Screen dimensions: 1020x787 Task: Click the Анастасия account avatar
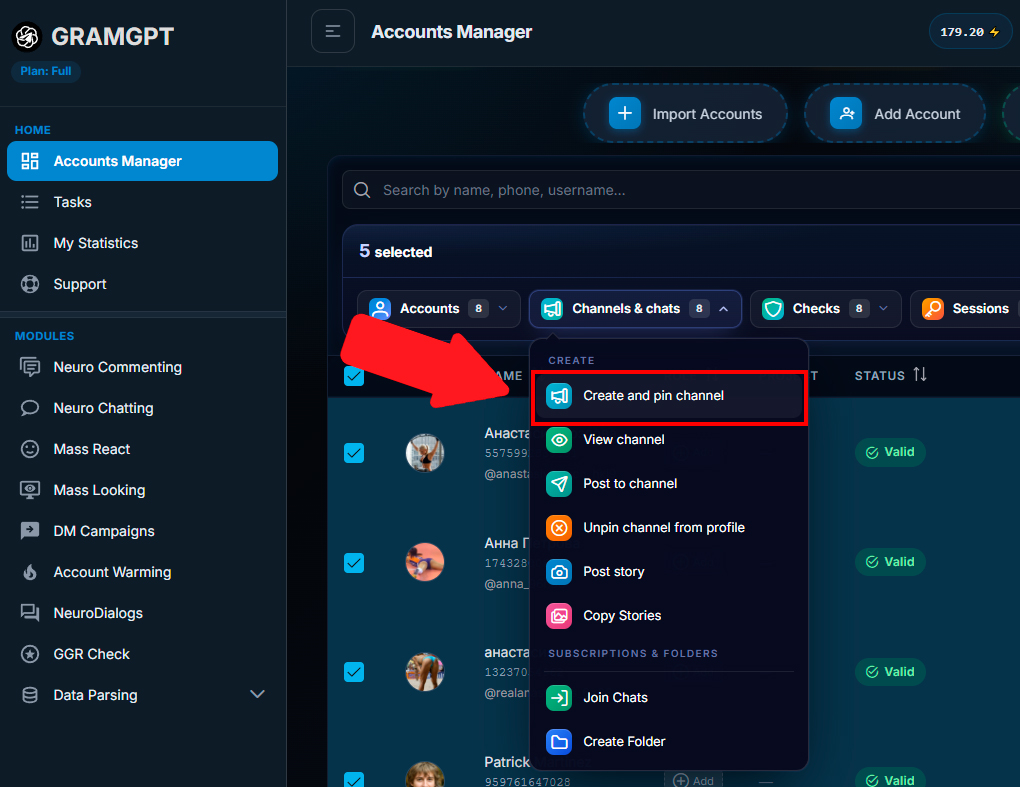click(425, 453)
